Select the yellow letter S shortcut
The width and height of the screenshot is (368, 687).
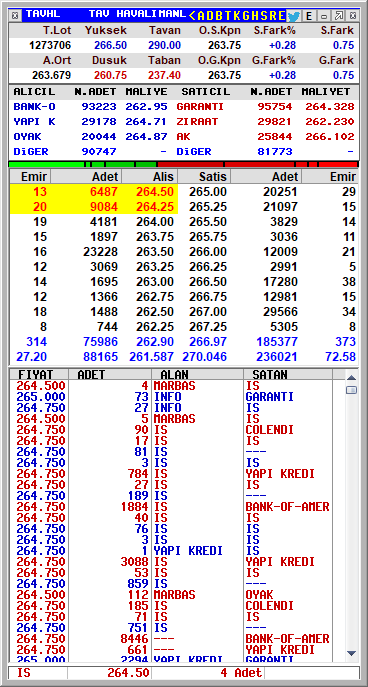point(265,16)
